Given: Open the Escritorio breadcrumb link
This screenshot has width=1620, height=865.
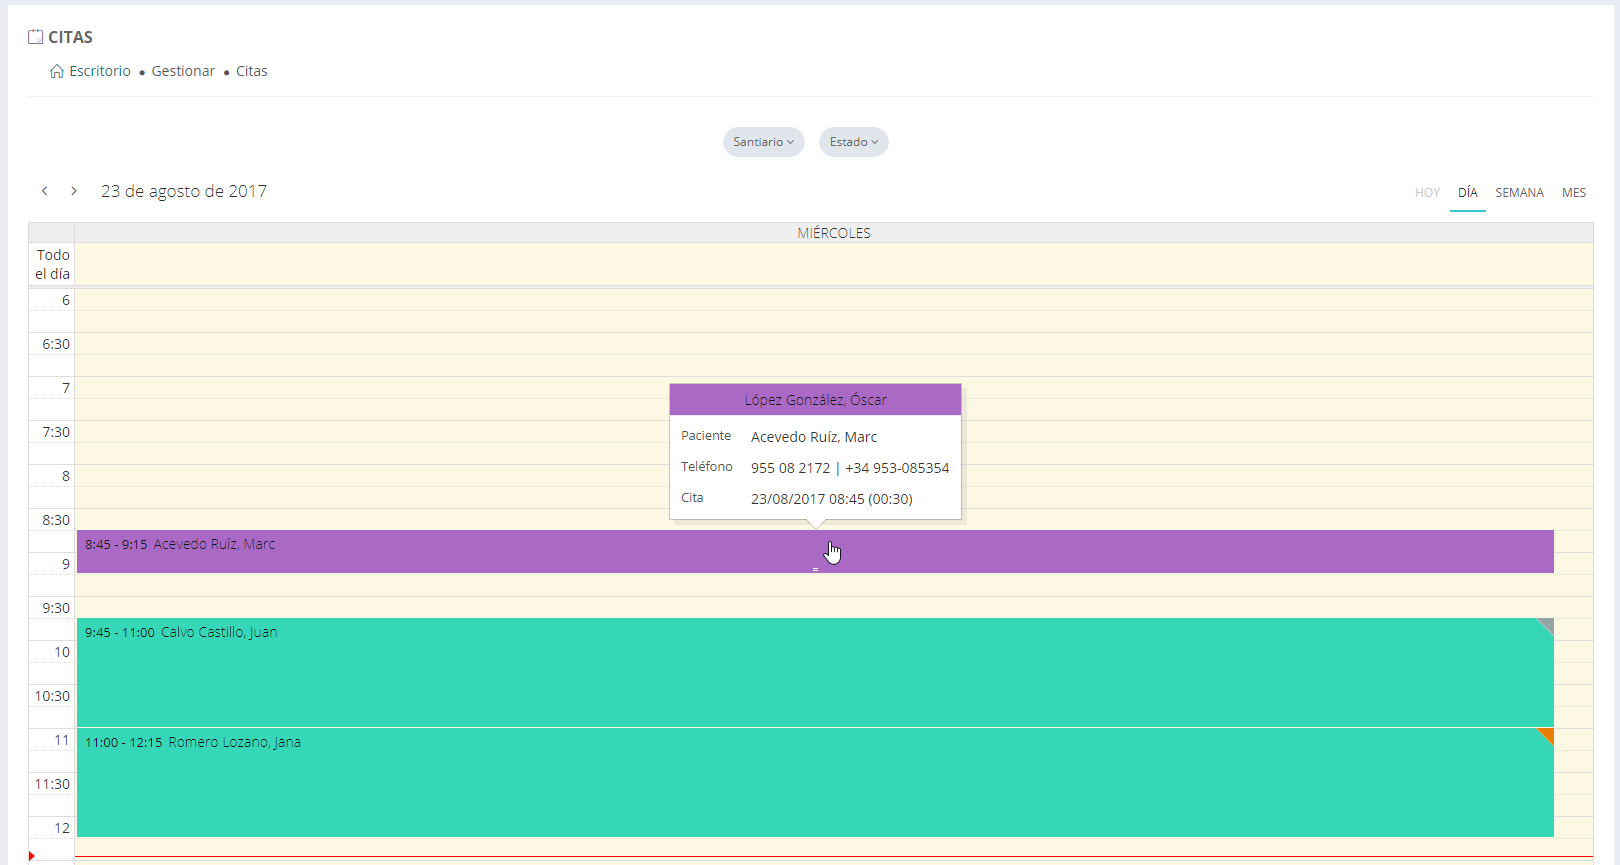Looking at the screenshot, I should [100, 71].
